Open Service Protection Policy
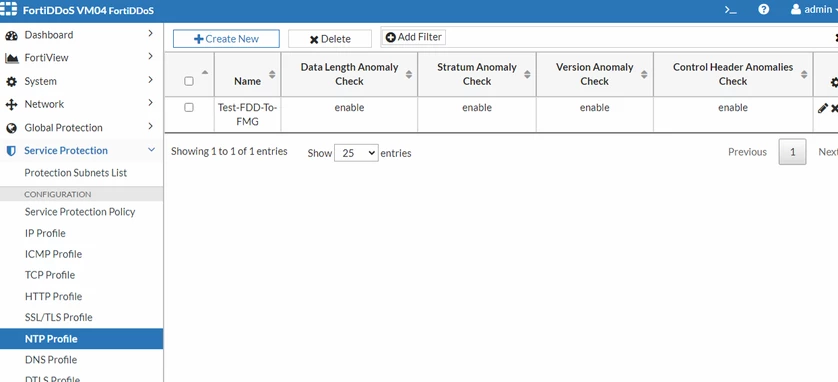 (x=80, y=212)
